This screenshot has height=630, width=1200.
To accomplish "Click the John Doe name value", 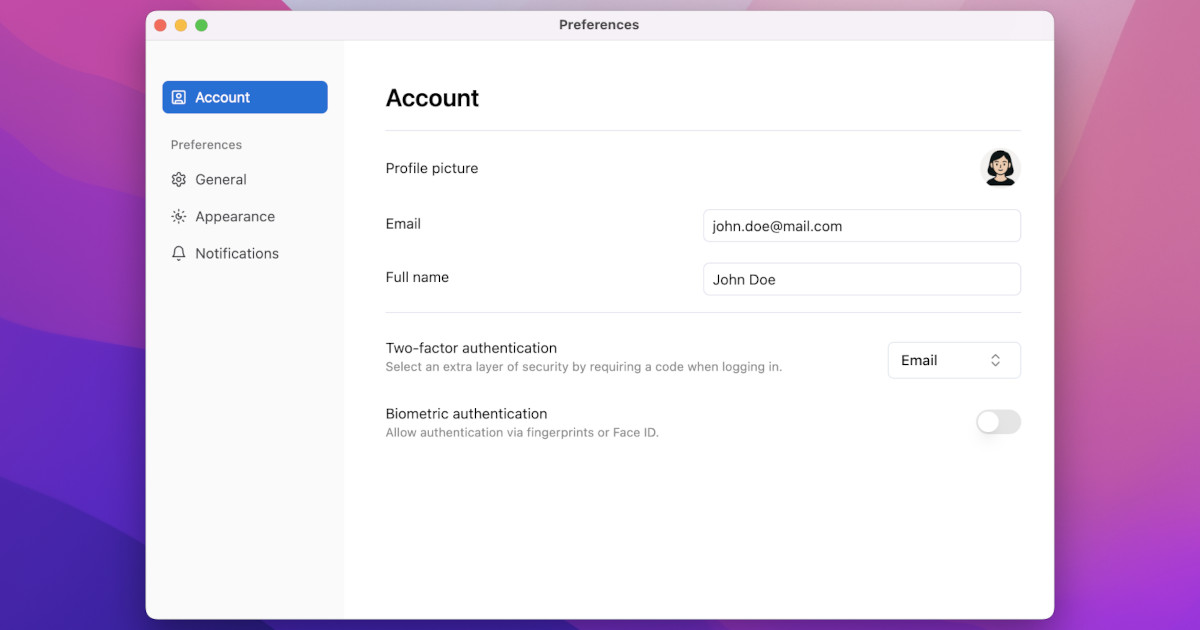I will click(744, 279).
